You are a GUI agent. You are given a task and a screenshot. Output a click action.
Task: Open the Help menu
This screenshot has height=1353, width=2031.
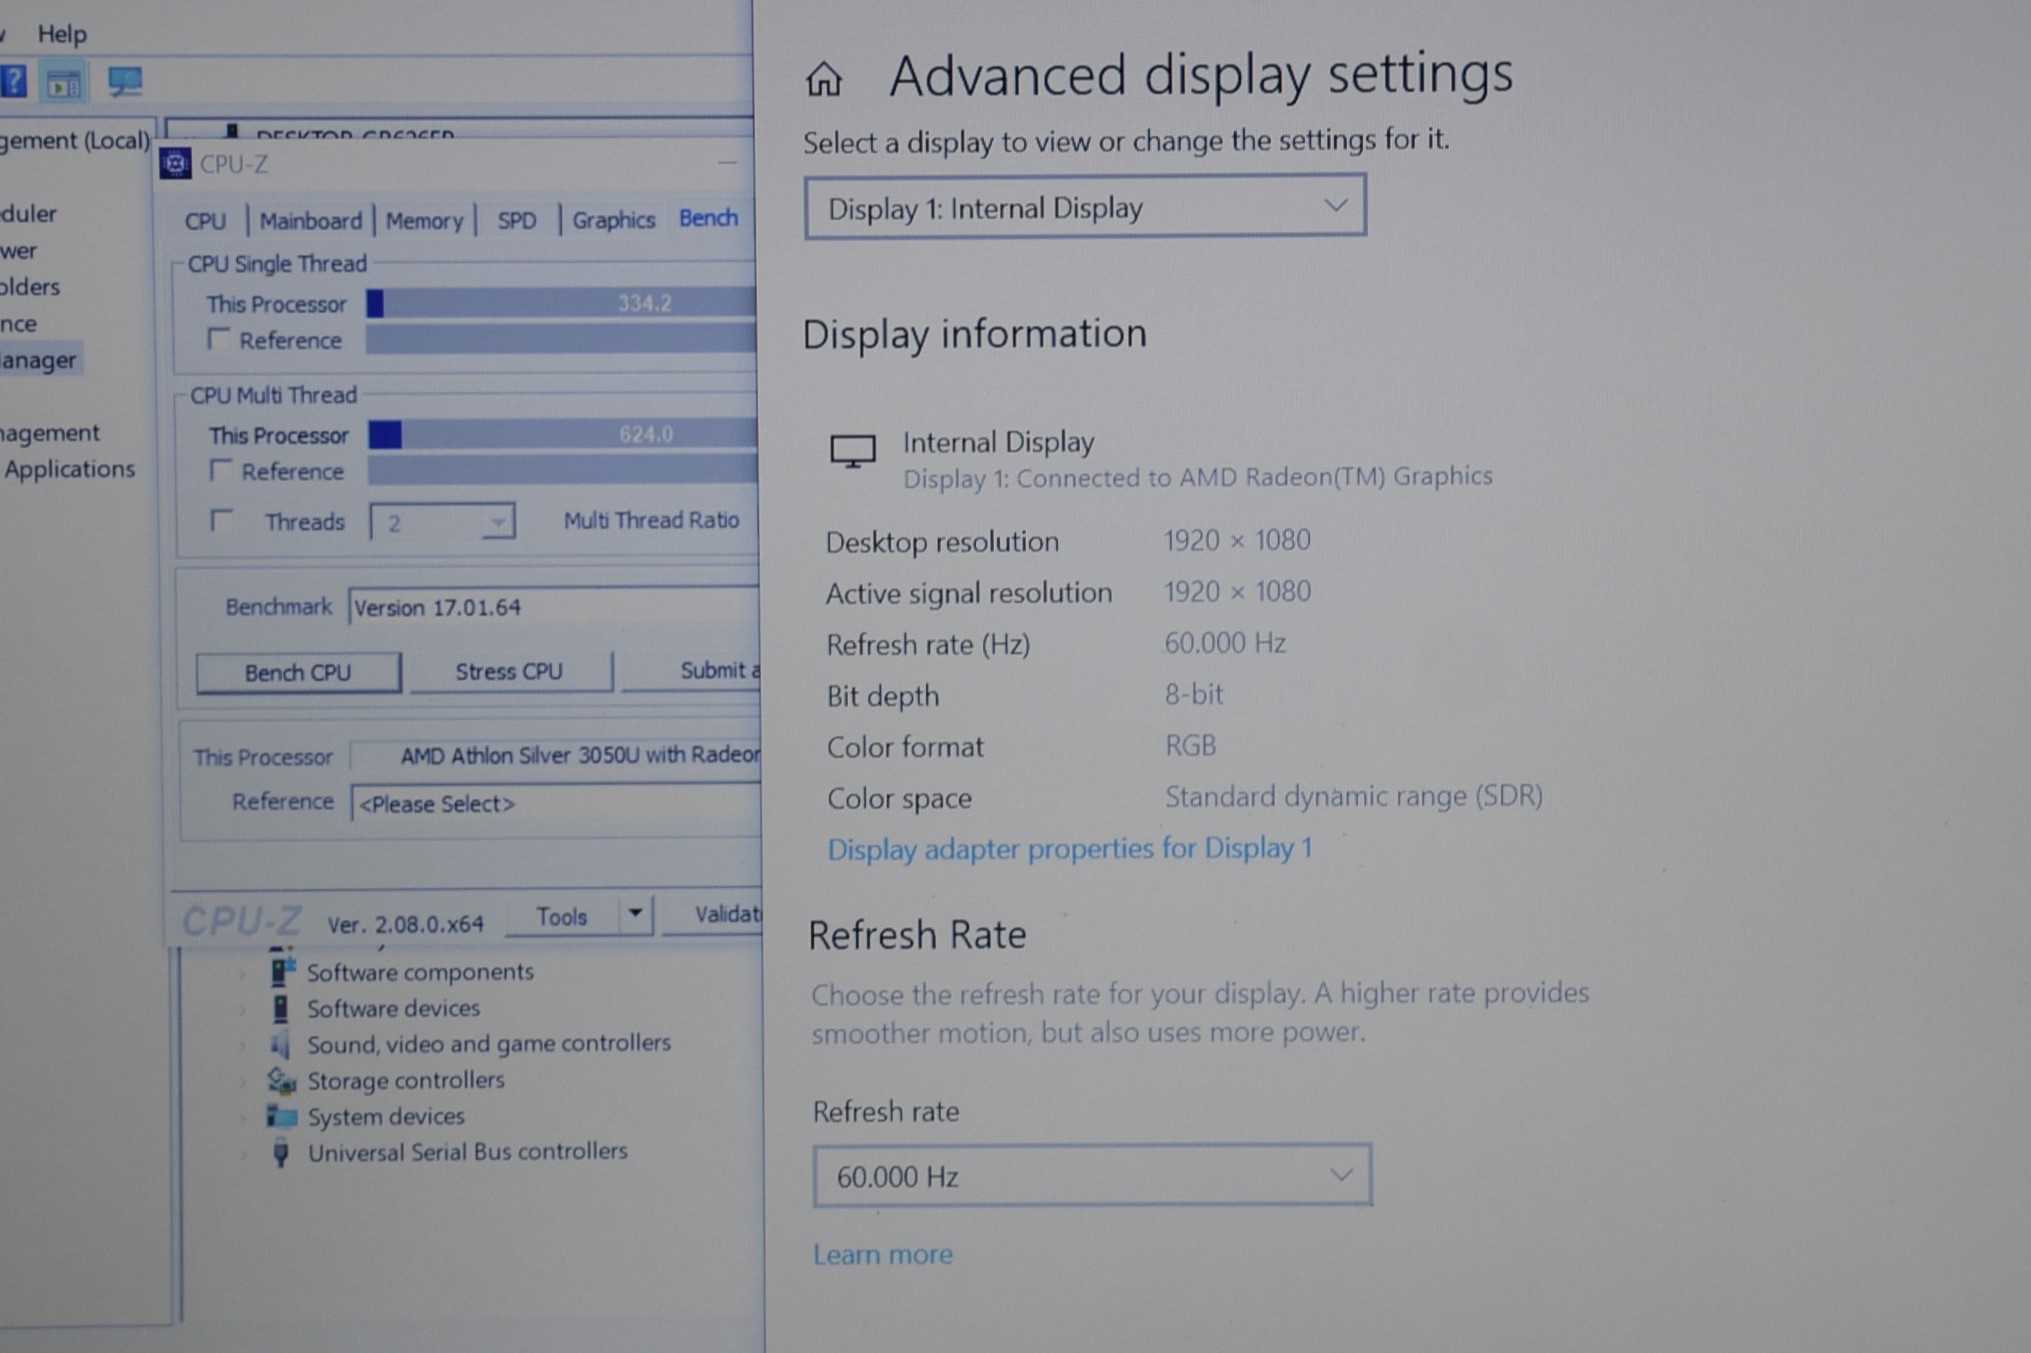pyautogui.click(x=62, y=34)
